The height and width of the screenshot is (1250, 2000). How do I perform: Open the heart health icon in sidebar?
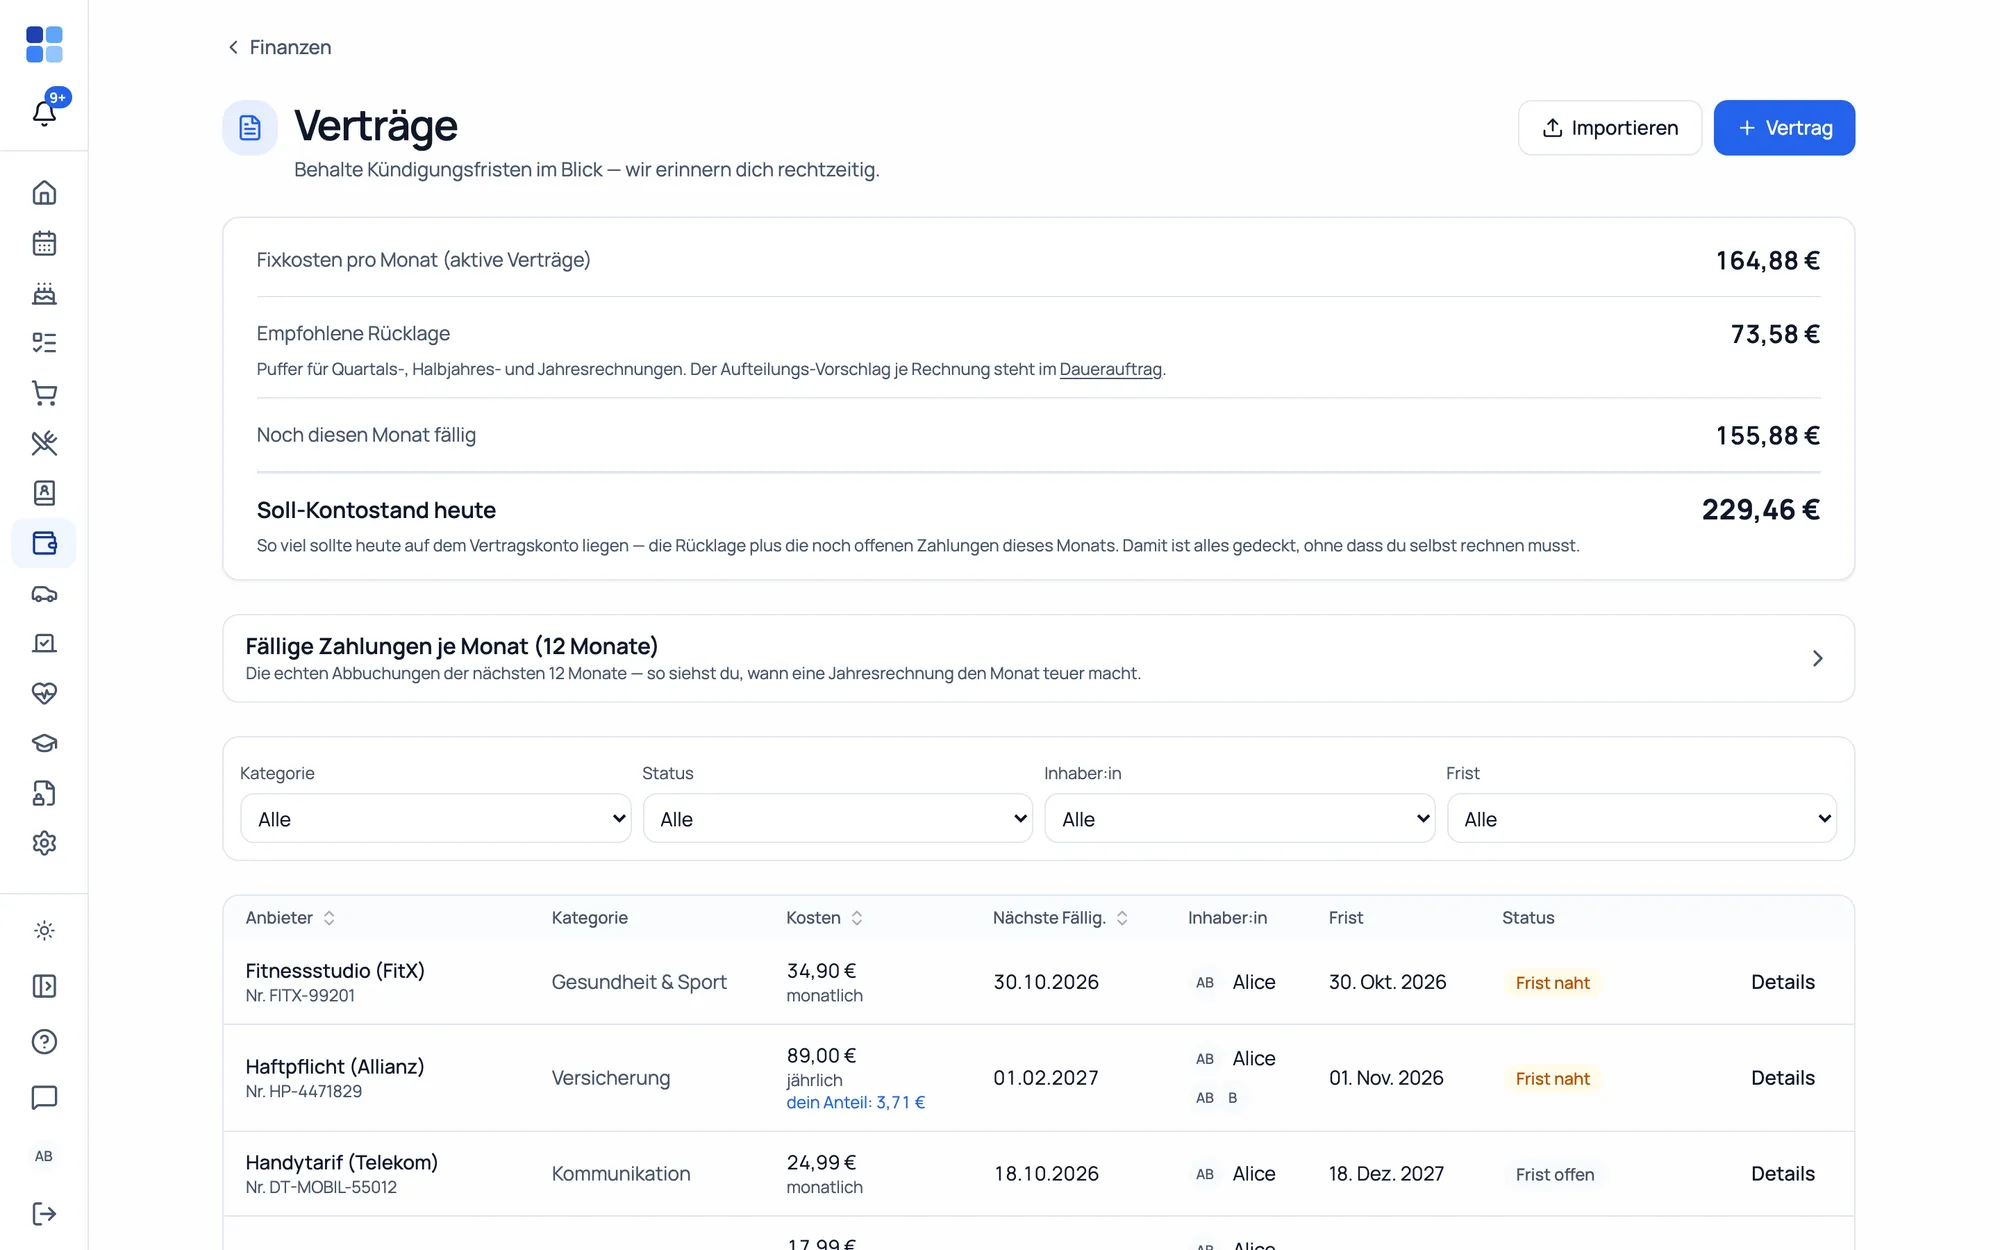44,693
